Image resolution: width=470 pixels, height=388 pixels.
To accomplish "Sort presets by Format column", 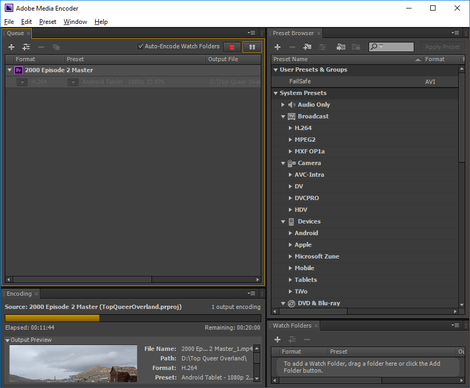I will [x=443, y=59].
